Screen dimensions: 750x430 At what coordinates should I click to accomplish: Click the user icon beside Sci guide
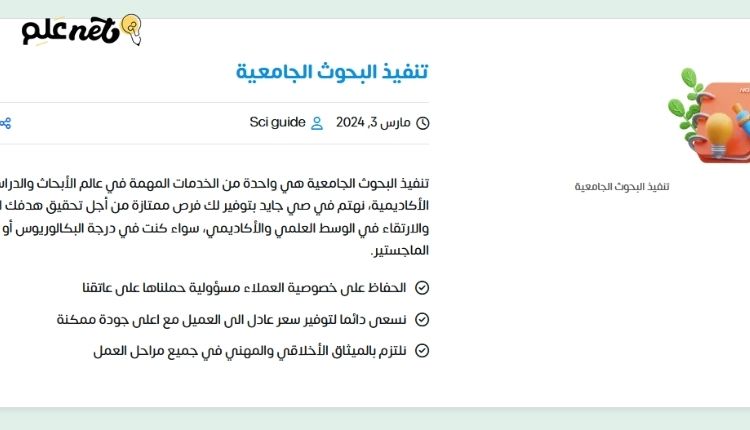317,123
